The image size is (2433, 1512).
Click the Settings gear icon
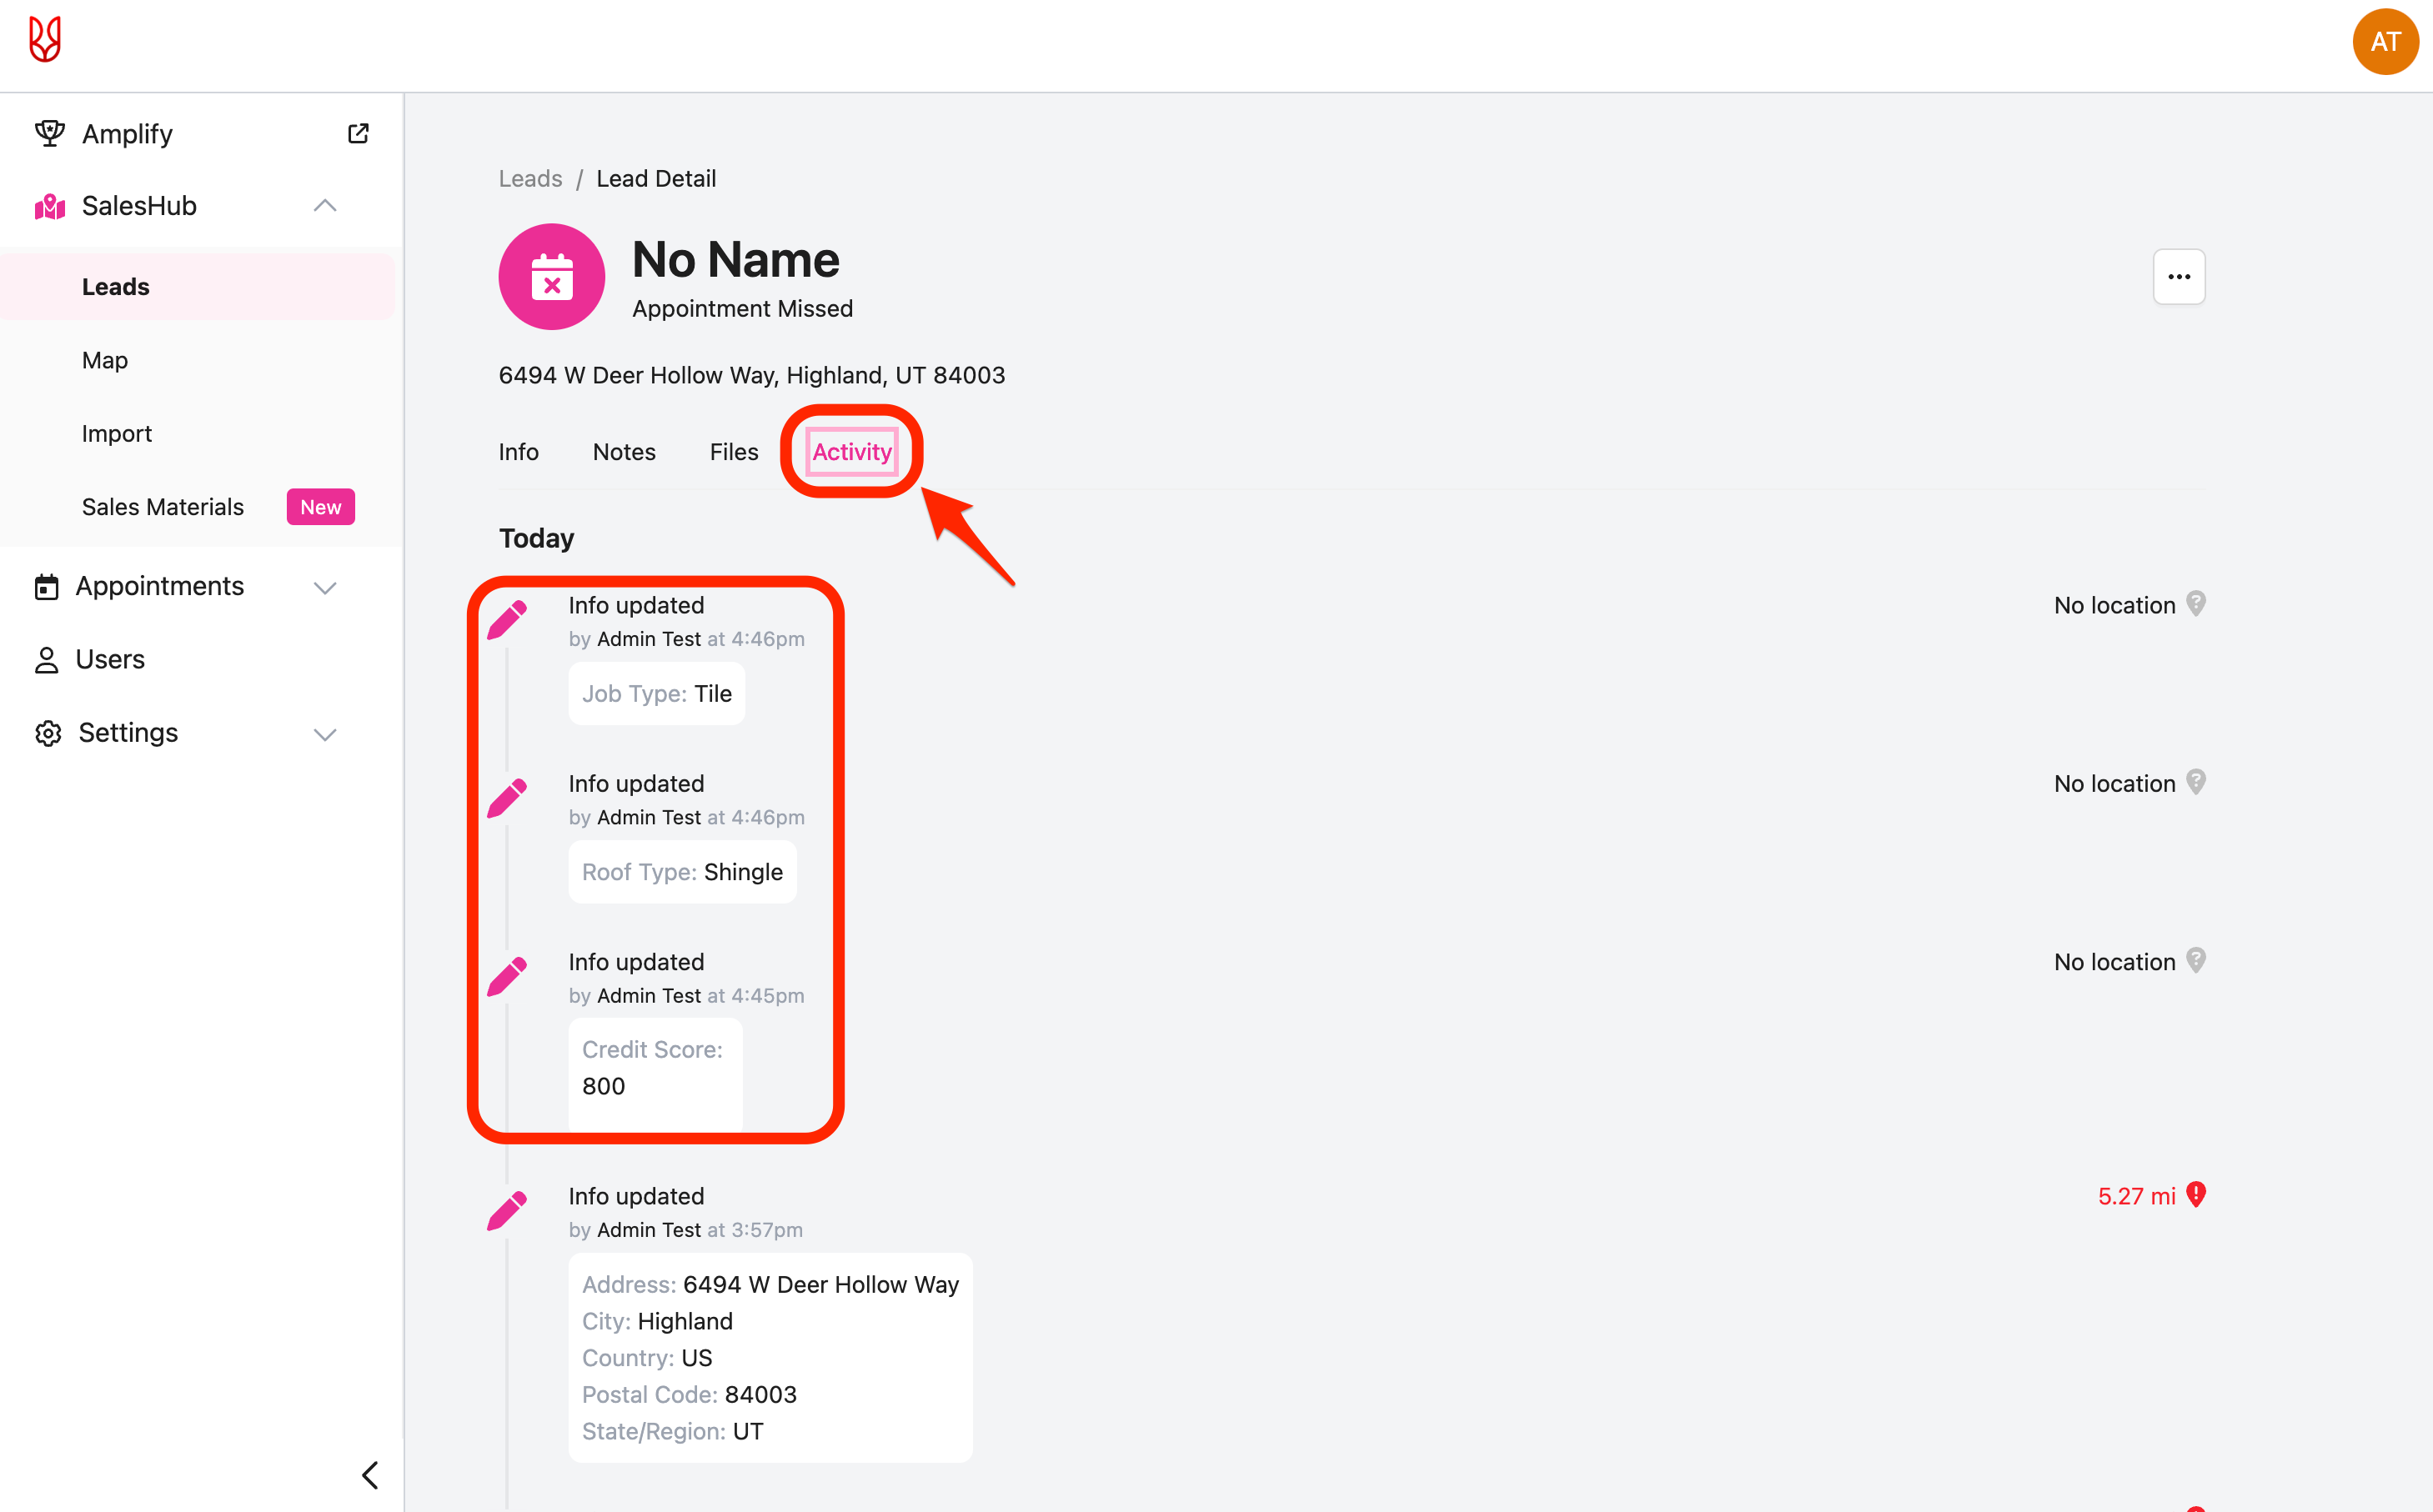(x=47, y=733)
